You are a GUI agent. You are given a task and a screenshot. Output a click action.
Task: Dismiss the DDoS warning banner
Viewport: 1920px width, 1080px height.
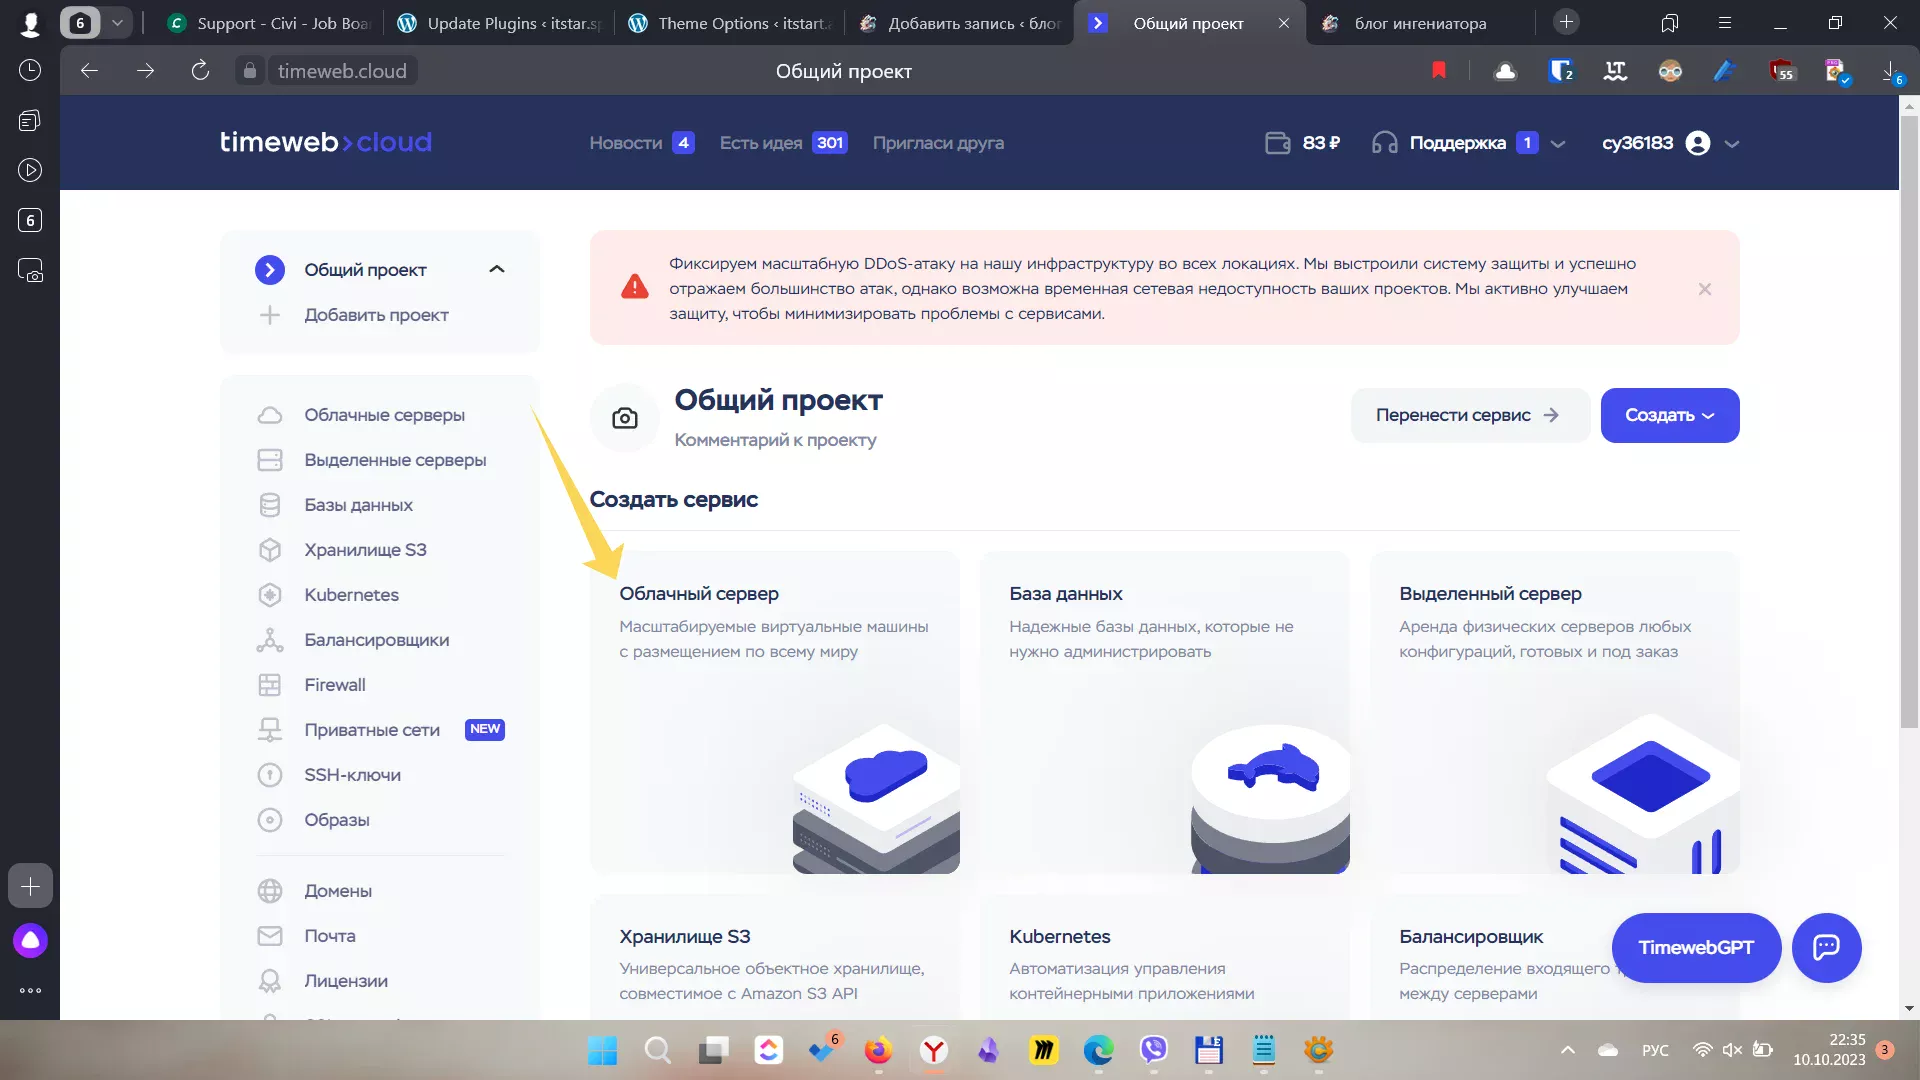click(x=1705, y=289)
